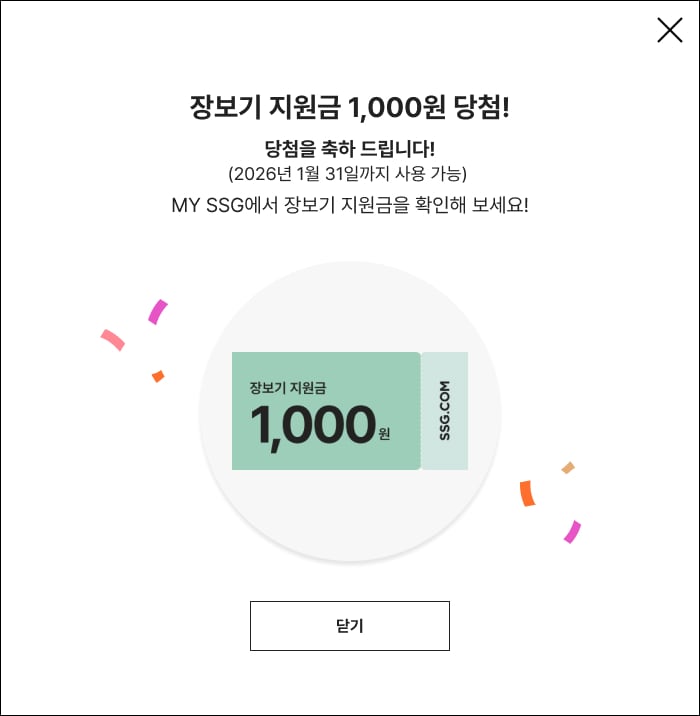
Task: Click the heading 장보기 지원금 1,000원 당첨!
Action: [349, 107]
